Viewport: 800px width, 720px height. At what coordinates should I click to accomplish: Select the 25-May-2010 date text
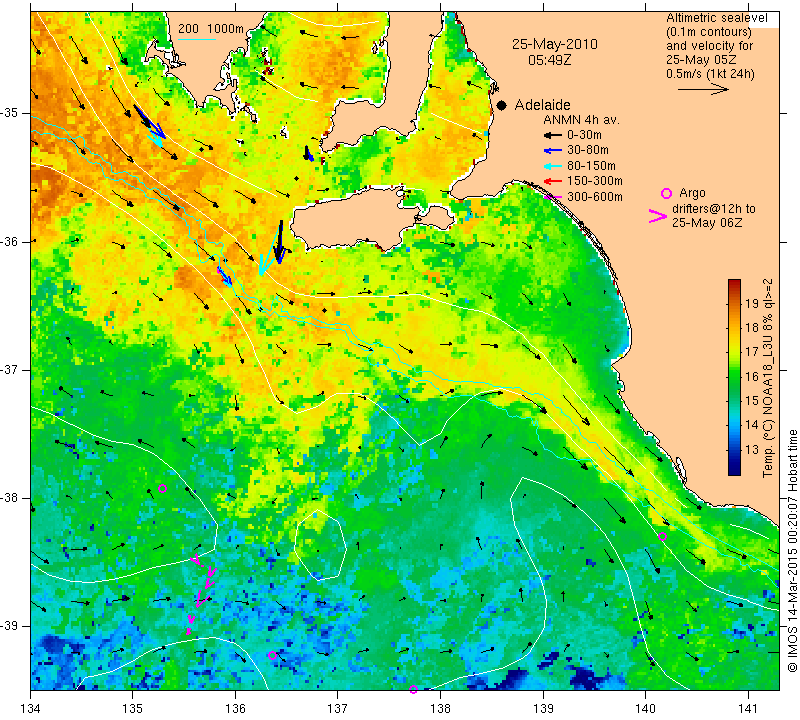555,44
